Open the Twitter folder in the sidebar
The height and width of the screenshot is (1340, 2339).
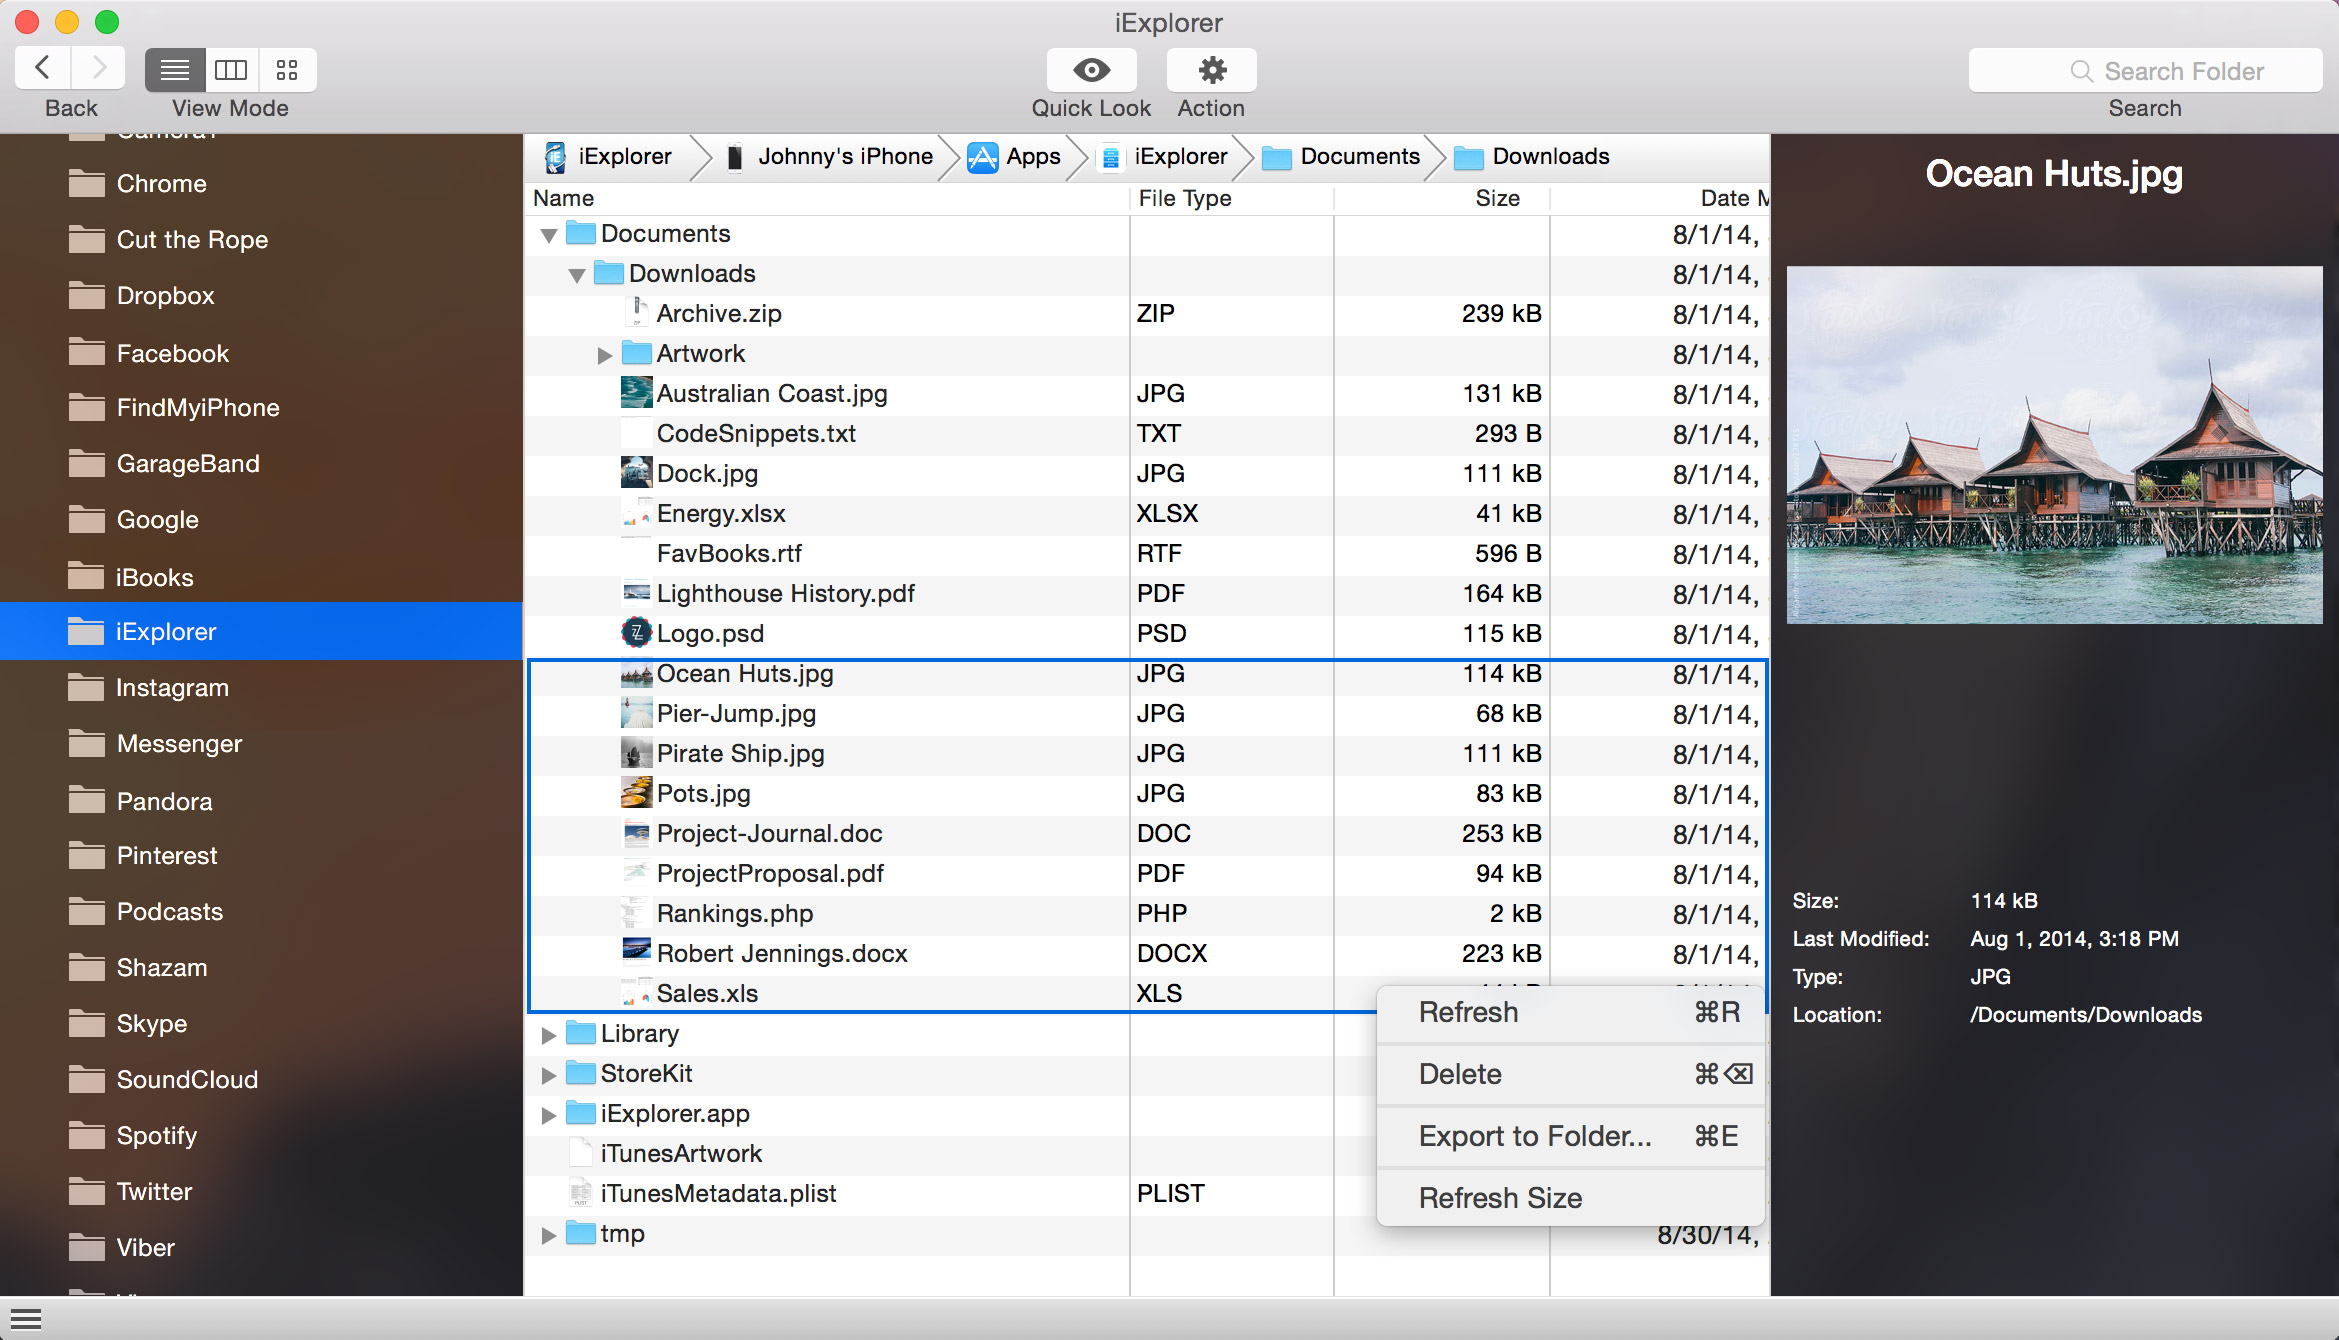(153, 1191)
